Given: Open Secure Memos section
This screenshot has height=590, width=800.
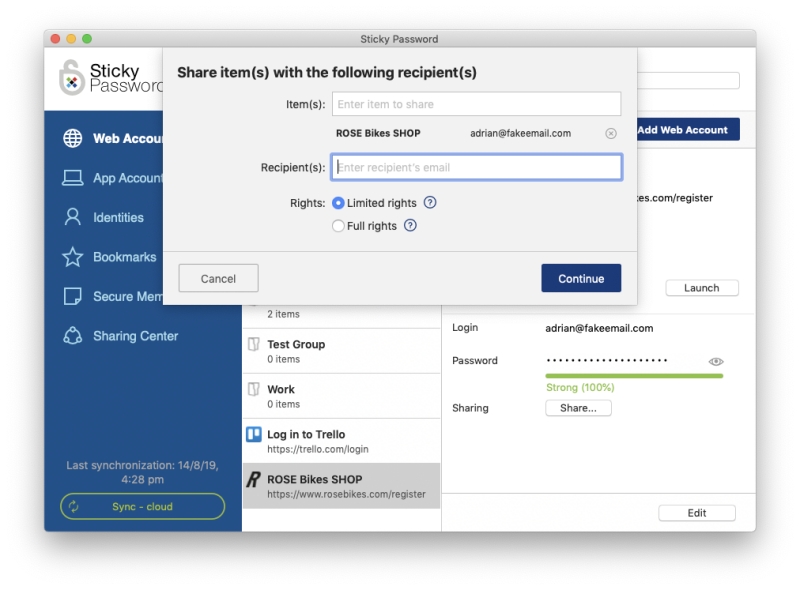Looking at the screenshot, I should point(112,296).
